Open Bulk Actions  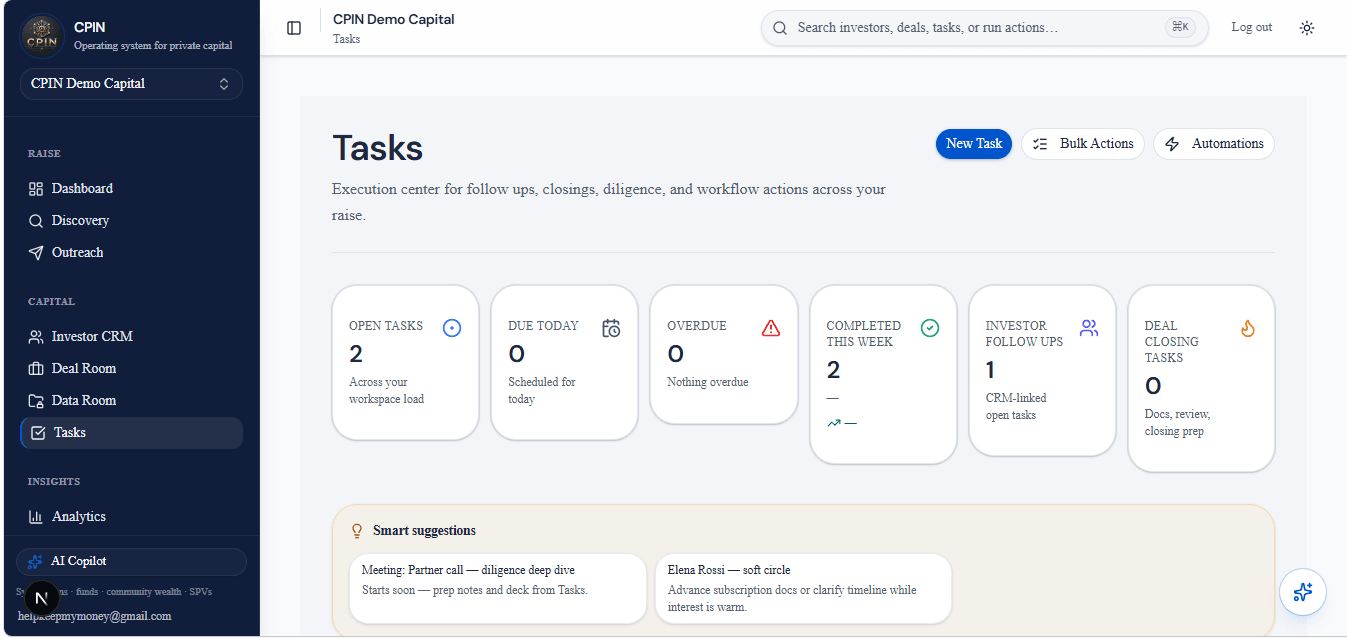1083,144
